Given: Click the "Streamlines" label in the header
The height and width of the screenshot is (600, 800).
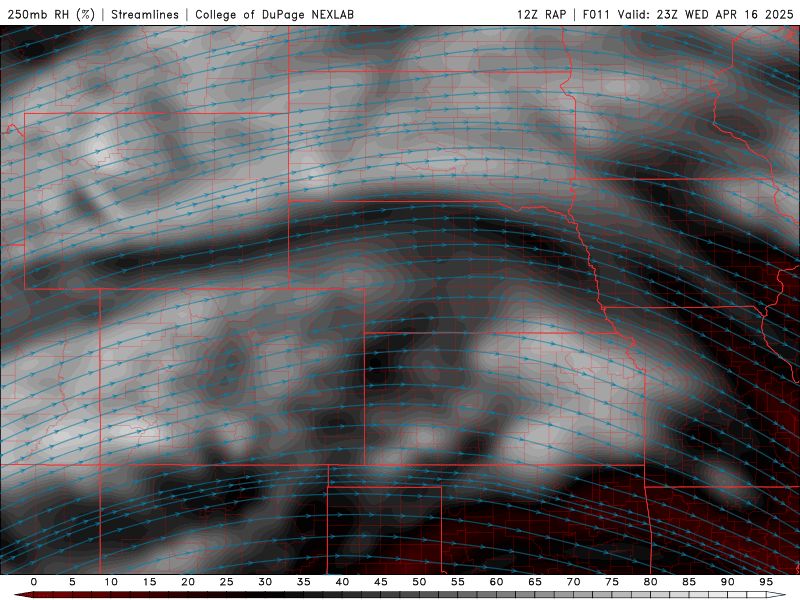Looking at the screenshot, I should [145, 14].
